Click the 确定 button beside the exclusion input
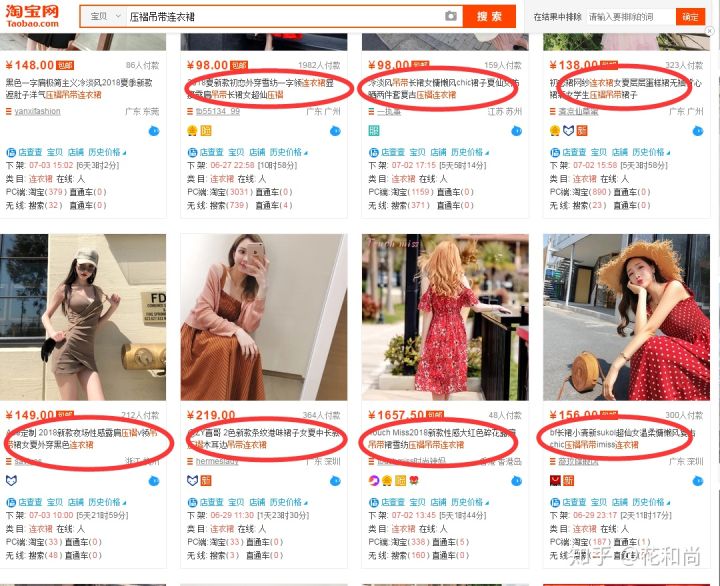The image size is (720, 586). 690,17
